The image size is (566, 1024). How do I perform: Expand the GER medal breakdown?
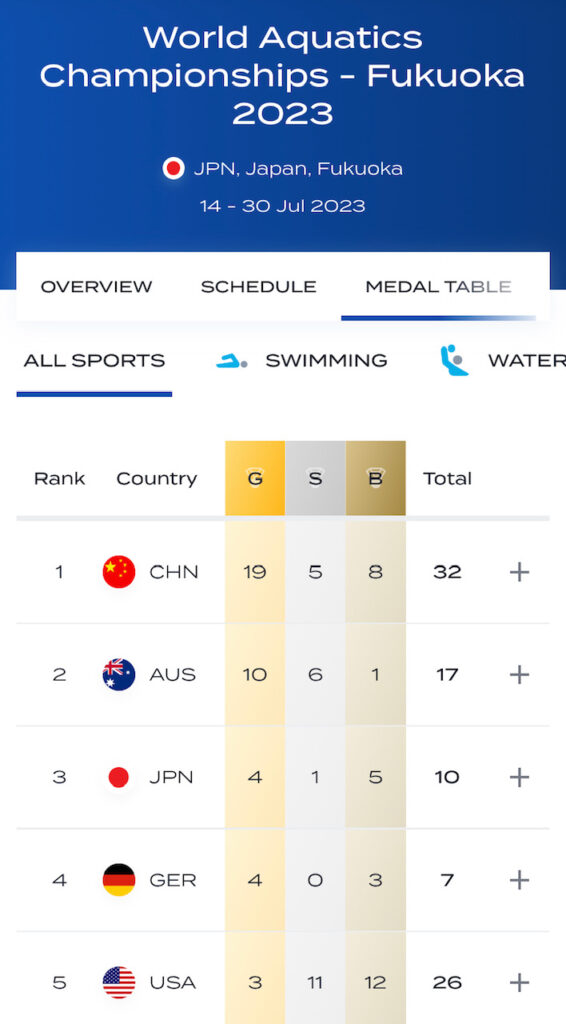[x=519, y=880]
